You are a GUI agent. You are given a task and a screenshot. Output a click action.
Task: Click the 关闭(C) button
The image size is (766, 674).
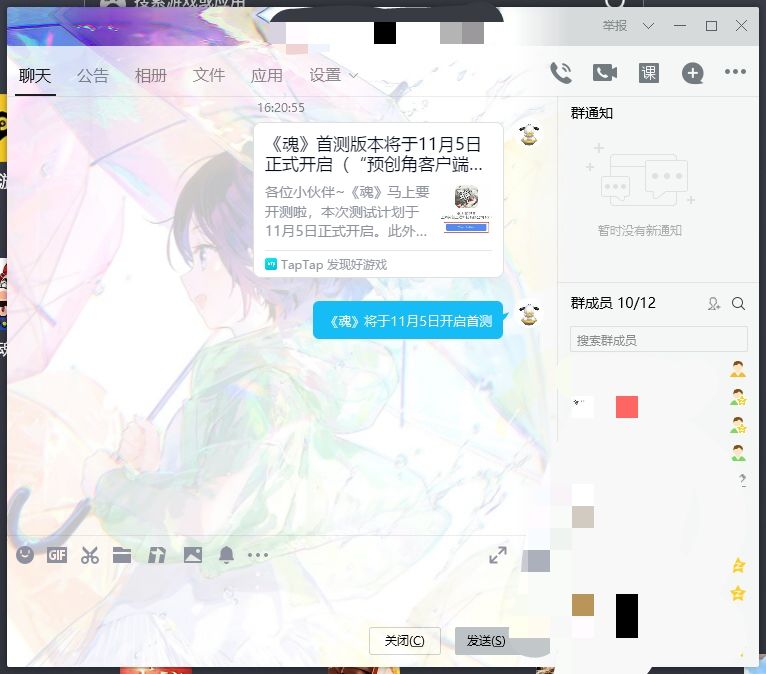tap(404, 640)
